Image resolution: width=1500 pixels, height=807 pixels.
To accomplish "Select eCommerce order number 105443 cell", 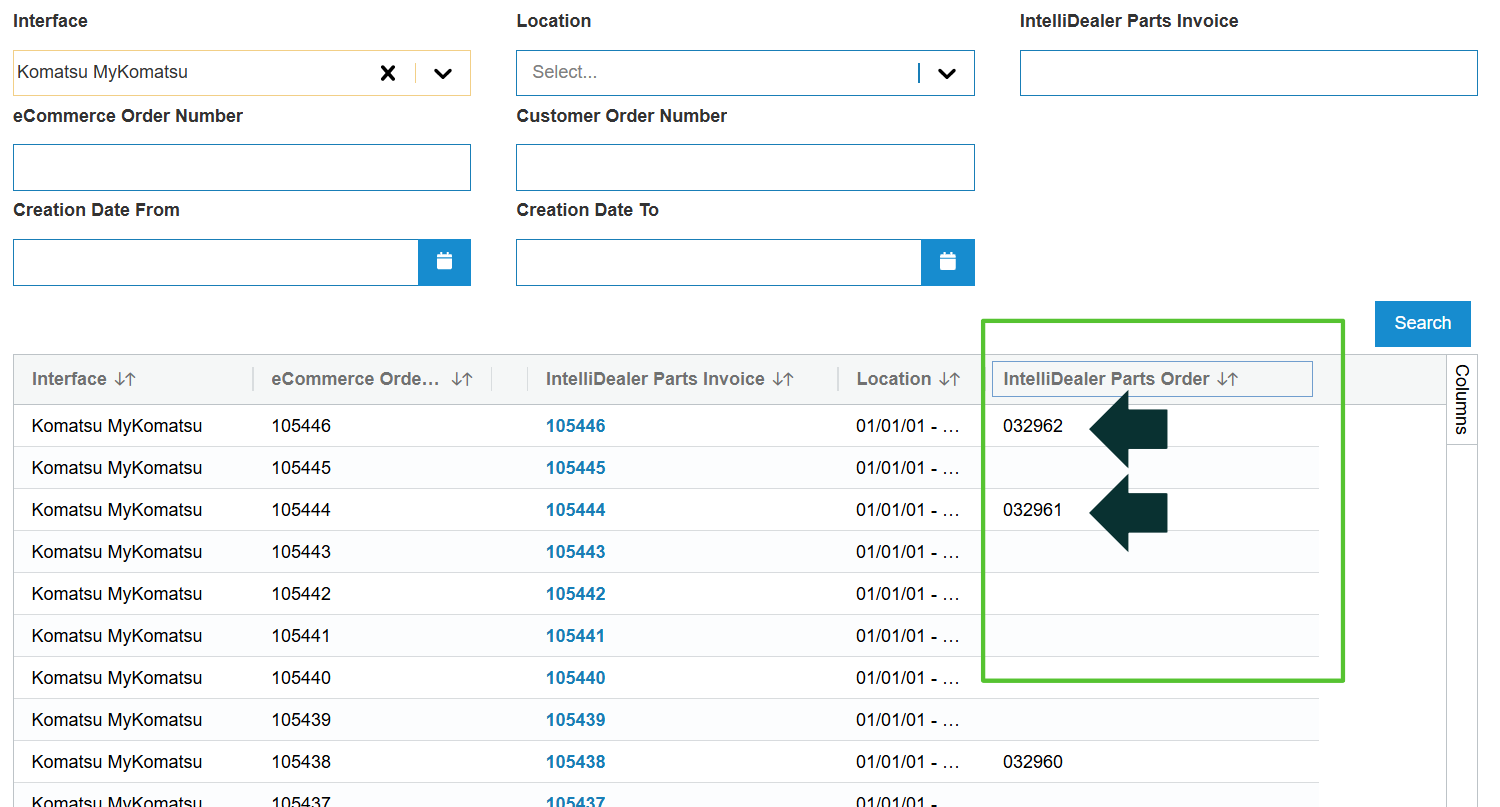I will [x=301, y=552].
